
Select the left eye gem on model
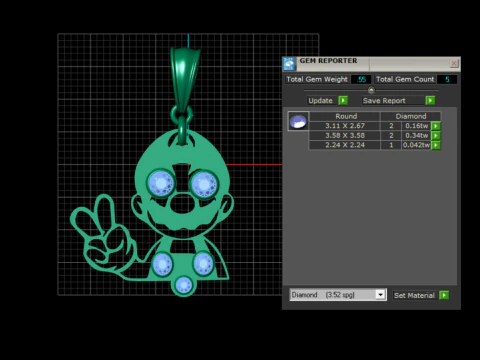[161, 184]
